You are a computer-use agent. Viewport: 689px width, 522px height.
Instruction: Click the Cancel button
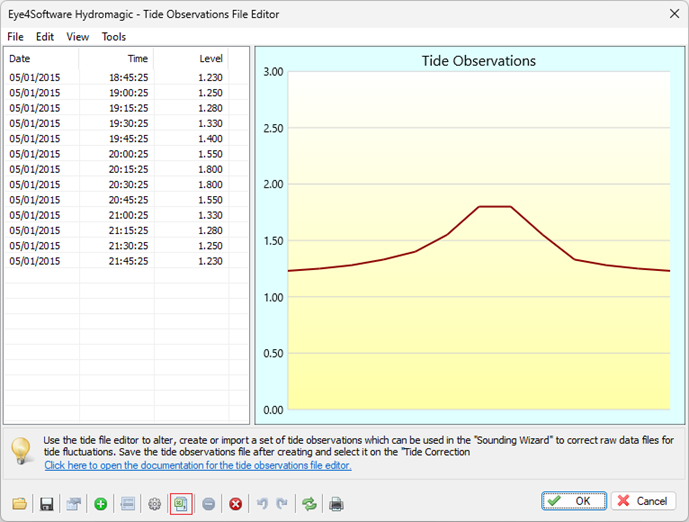643,501
